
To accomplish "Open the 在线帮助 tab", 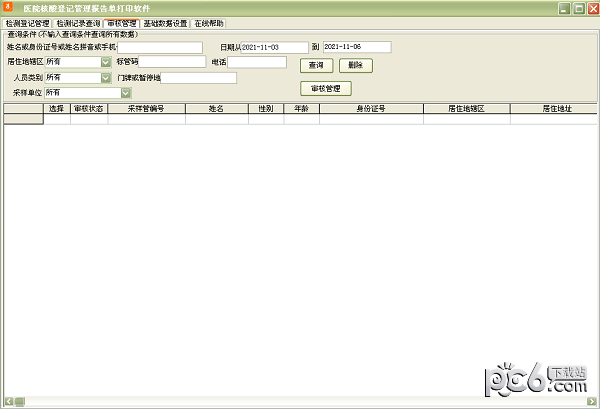I will [x=209, y=23].
